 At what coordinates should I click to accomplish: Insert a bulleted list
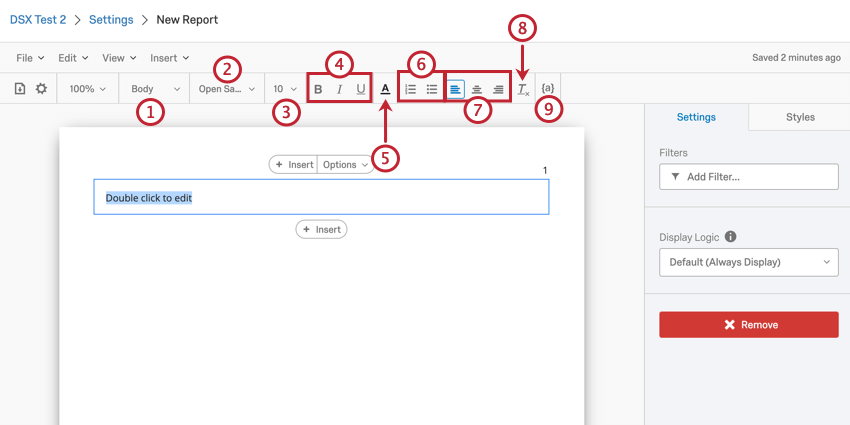432,89
